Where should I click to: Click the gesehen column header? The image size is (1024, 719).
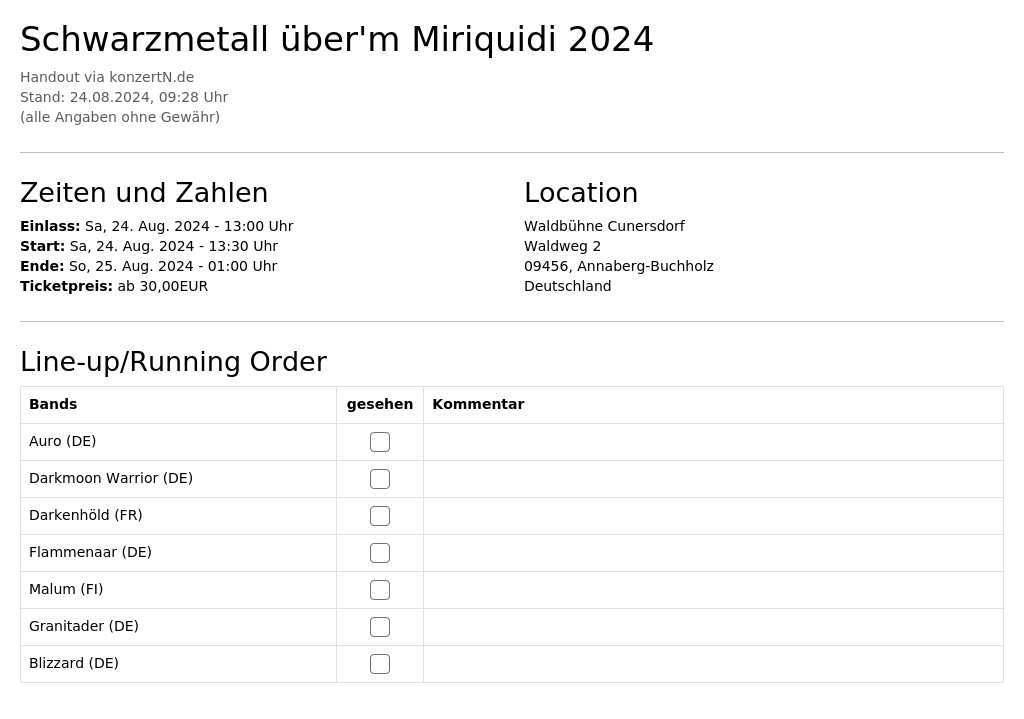click(x=379, y=404)
